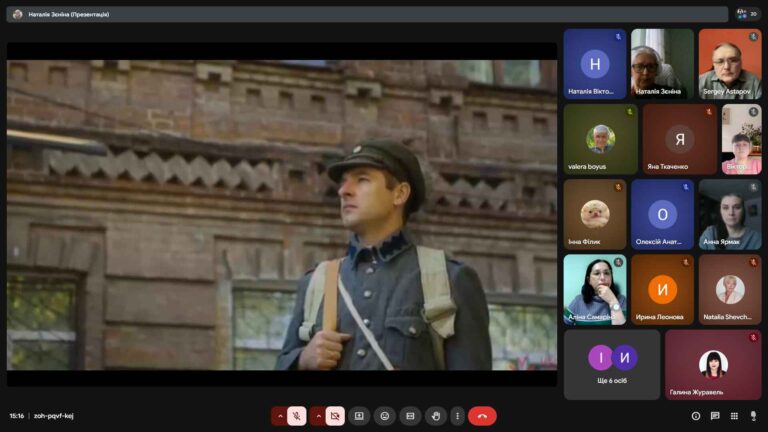This screenshot has height=432, width=768.
Task: Raise hand using the hand icon
Action: click(x=436, y=416)
